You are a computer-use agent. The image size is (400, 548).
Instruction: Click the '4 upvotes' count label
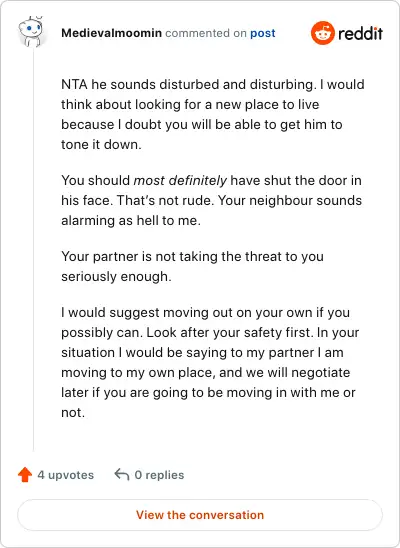[x=66, y=475]
